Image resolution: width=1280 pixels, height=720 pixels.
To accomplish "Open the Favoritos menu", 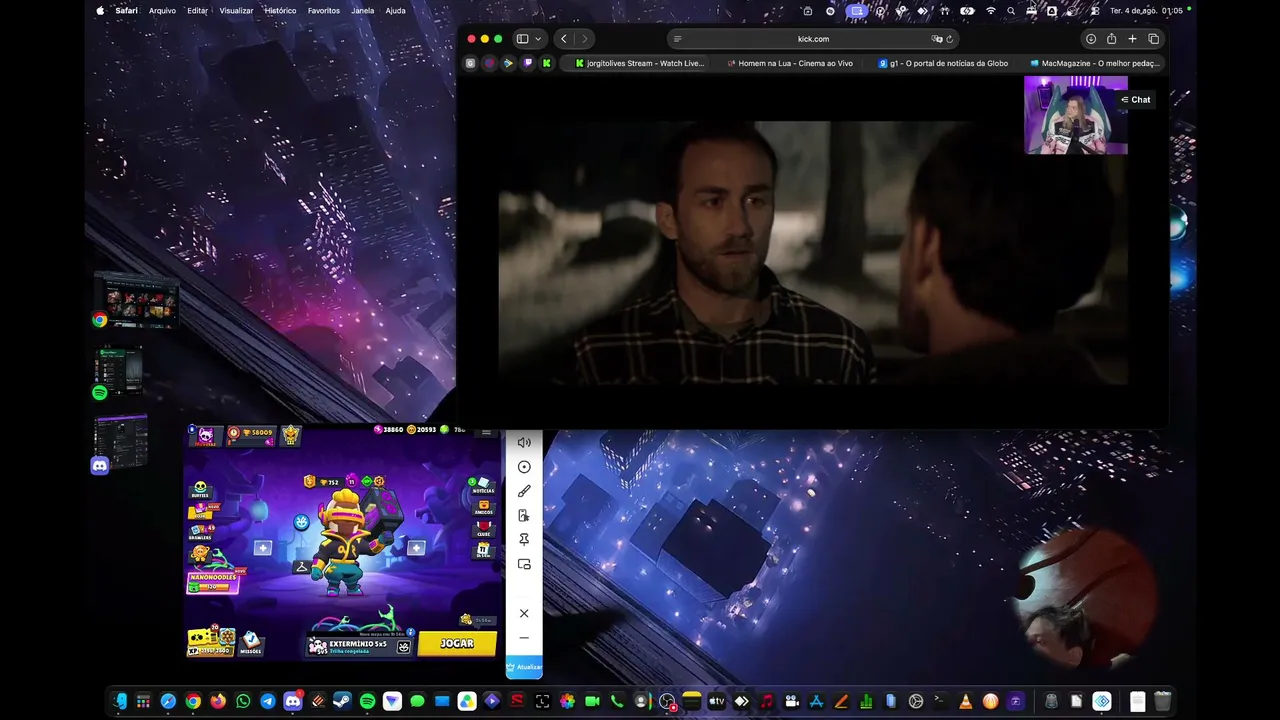I will point(323,11).
